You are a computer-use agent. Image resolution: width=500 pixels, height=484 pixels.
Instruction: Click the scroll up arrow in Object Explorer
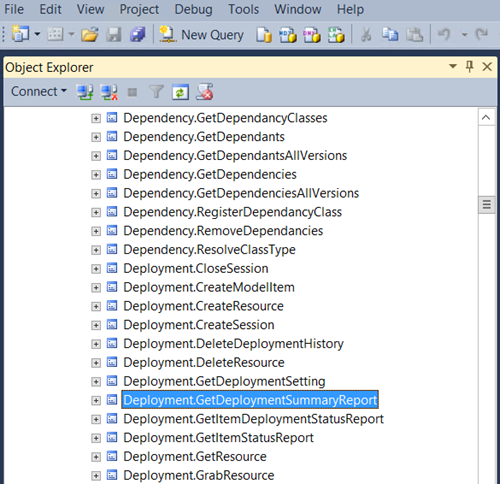tap(486, 117)
